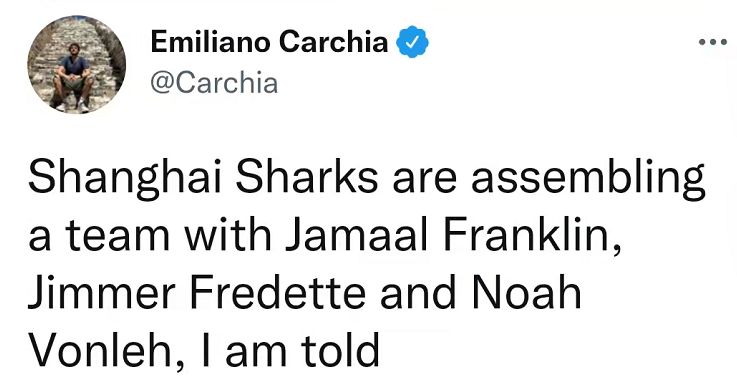The image size is (737, 391).
Task: Click the word "are" after Sharks
Action: click(x=424, y=183)
